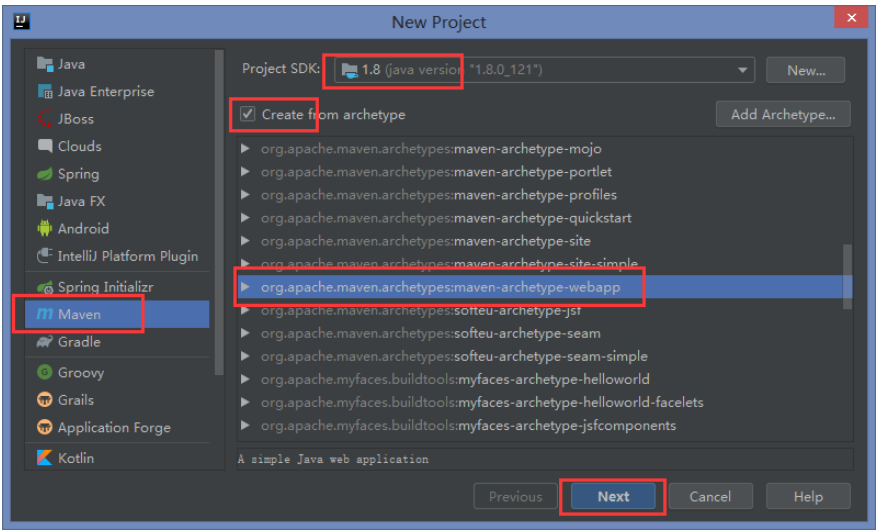Click the Grails icon
This screenshot has width=882, height=532.
point(44,400)
